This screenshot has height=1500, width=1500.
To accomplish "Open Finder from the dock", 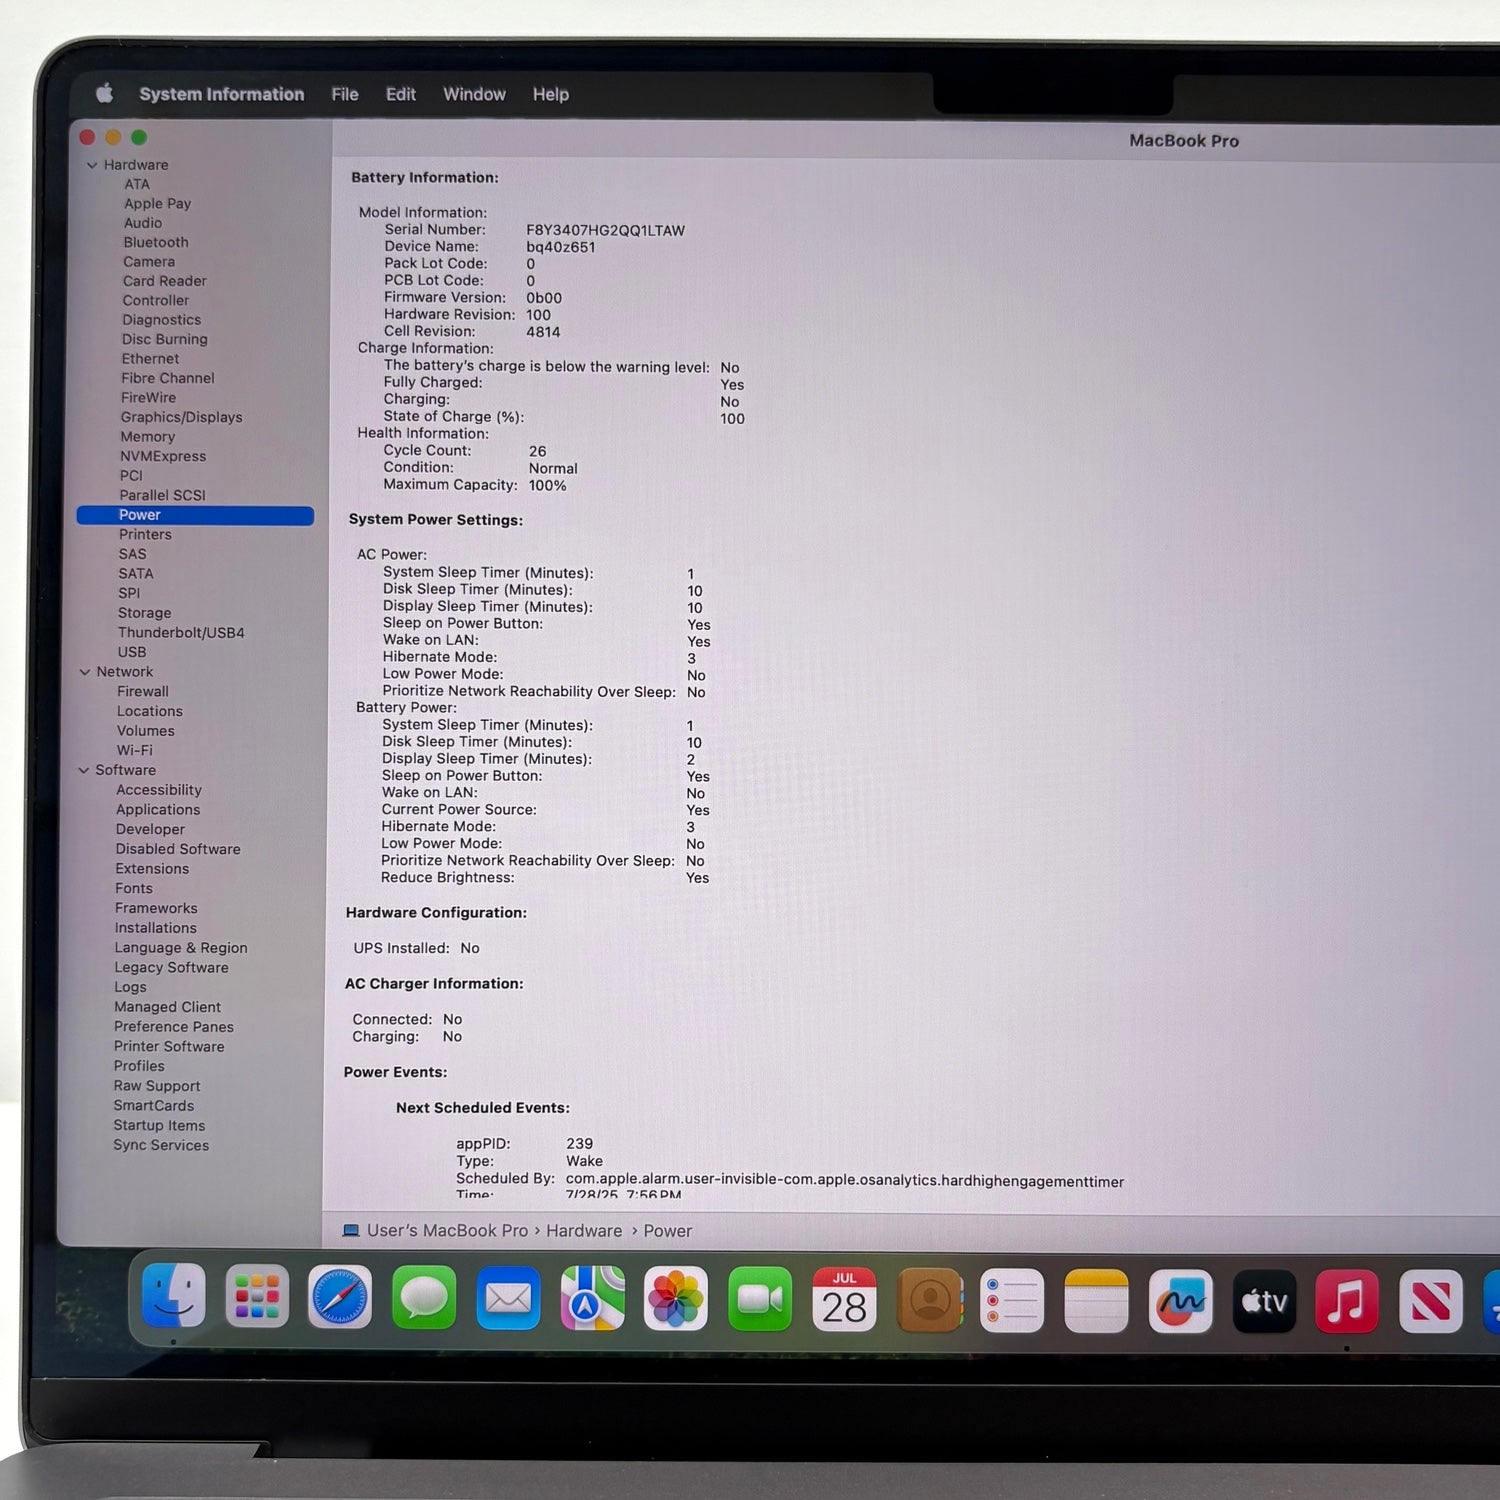I will [x=174, y=1296].
